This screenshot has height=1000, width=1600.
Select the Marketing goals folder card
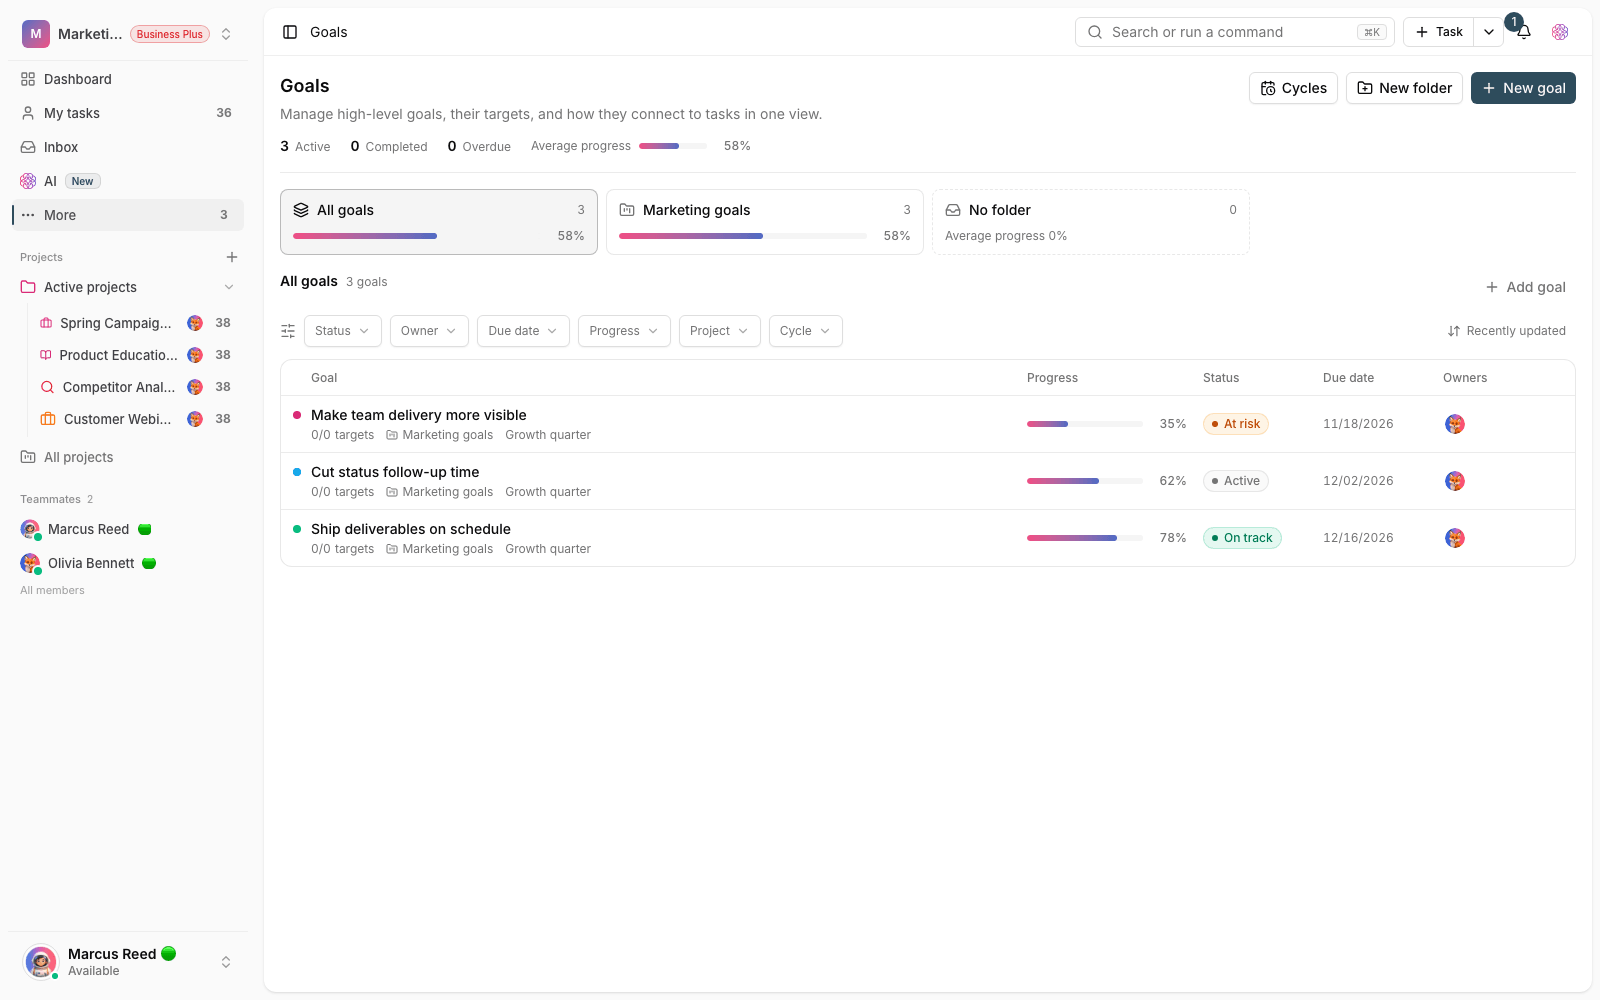click(x=765, y=222)
